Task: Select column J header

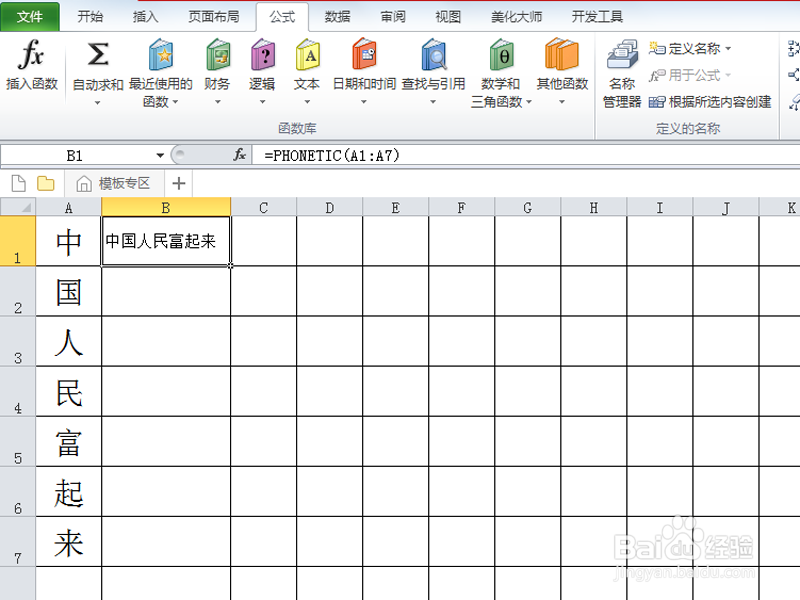Action: 726,207
